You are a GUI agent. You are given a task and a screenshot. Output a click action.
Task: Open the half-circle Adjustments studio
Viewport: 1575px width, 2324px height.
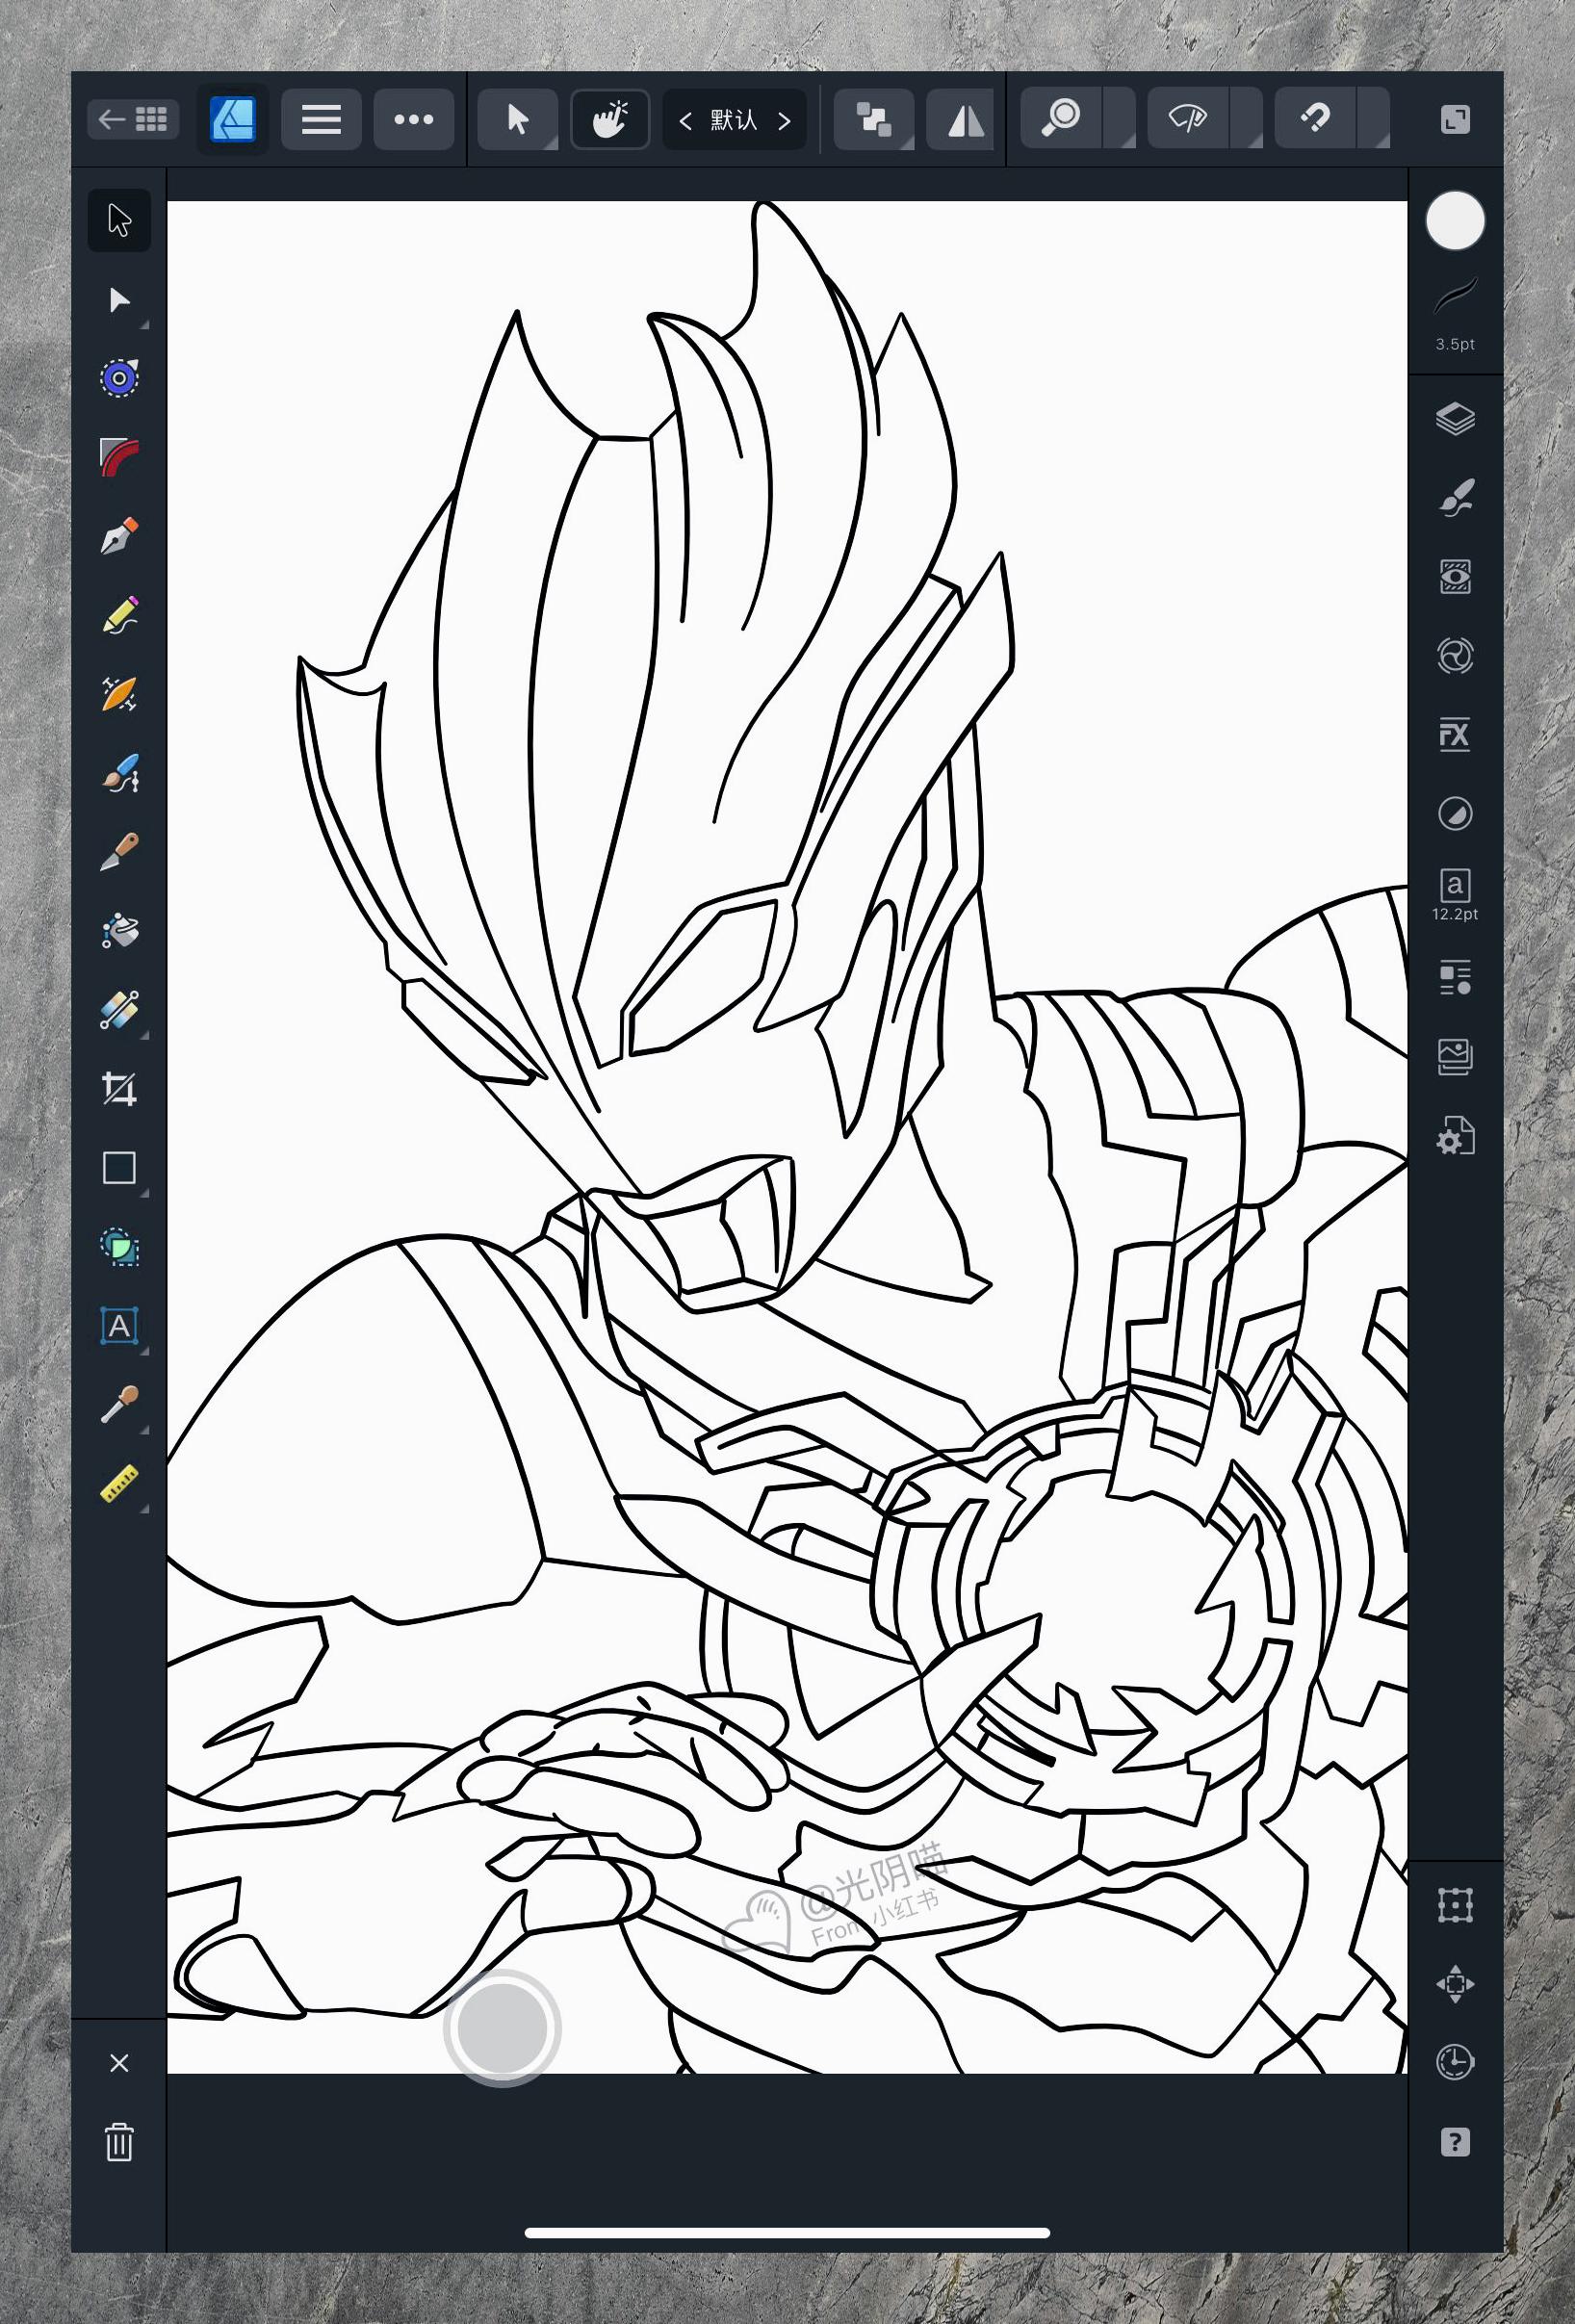1455,814
